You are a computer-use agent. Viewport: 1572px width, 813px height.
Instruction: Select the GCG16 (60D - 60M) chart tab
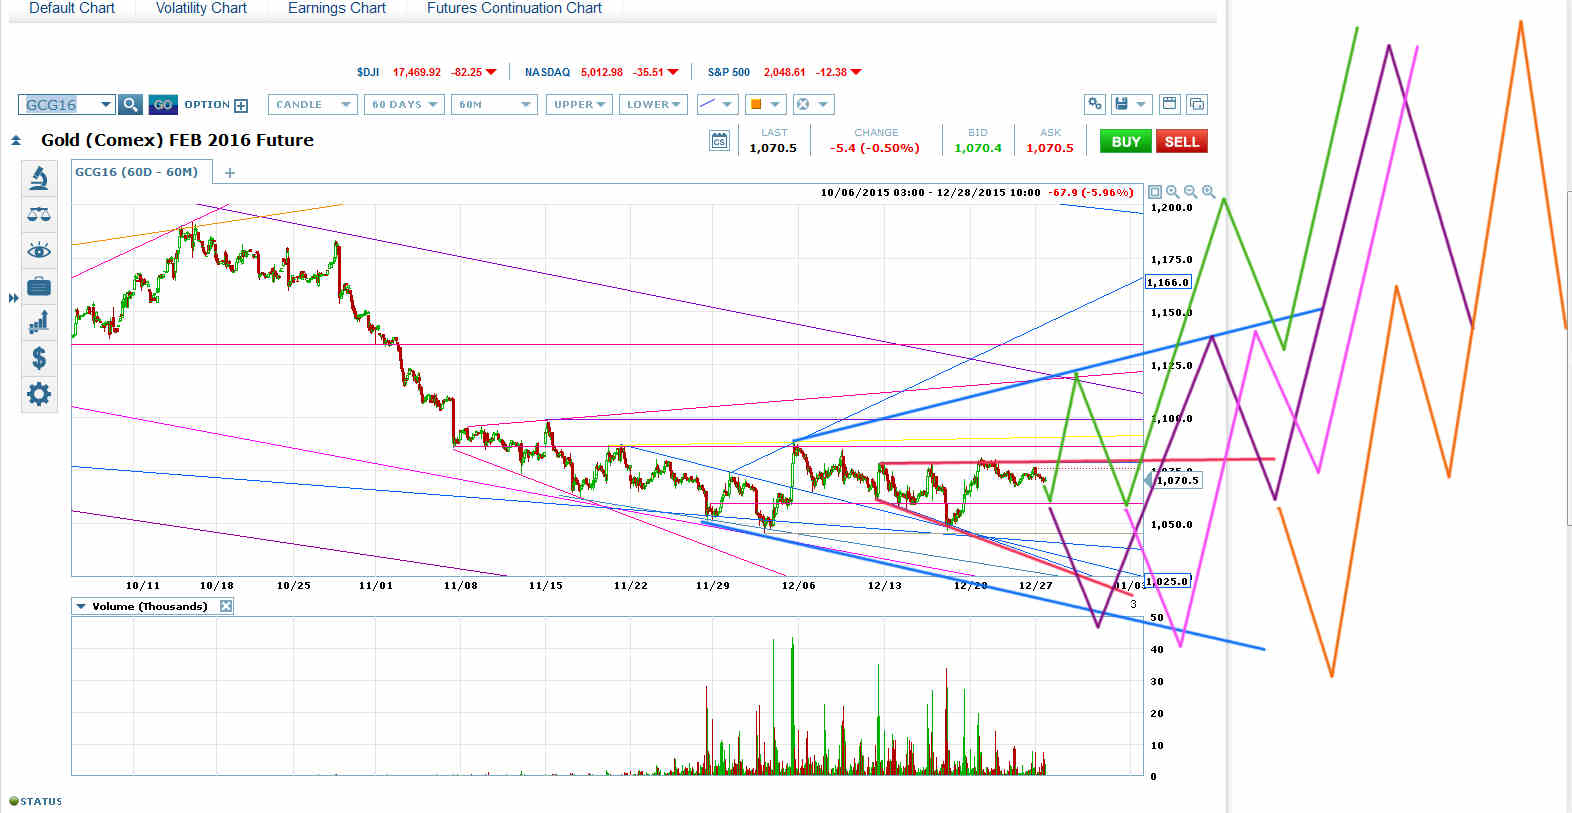click(137, 172)
